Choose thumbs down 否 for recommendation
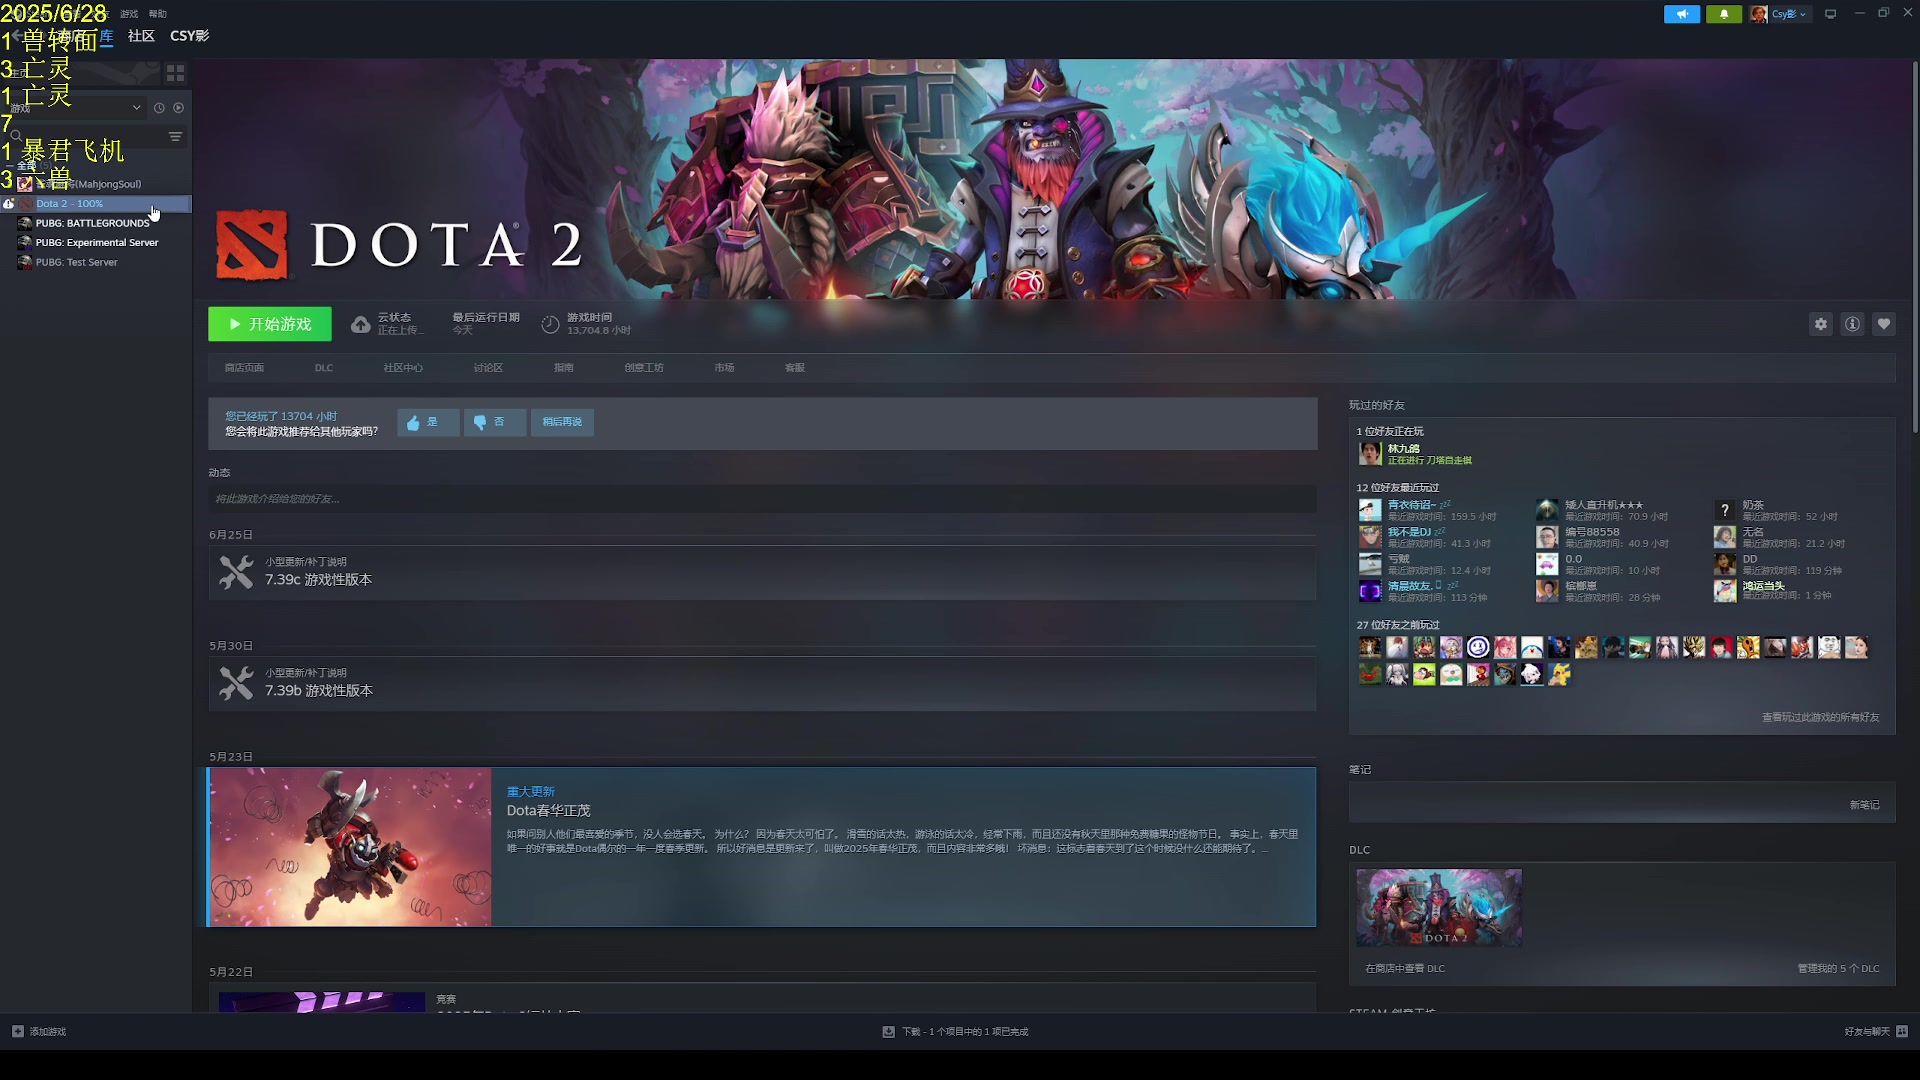Screen dimensions: 1920x1080 (x=494, y=422)
